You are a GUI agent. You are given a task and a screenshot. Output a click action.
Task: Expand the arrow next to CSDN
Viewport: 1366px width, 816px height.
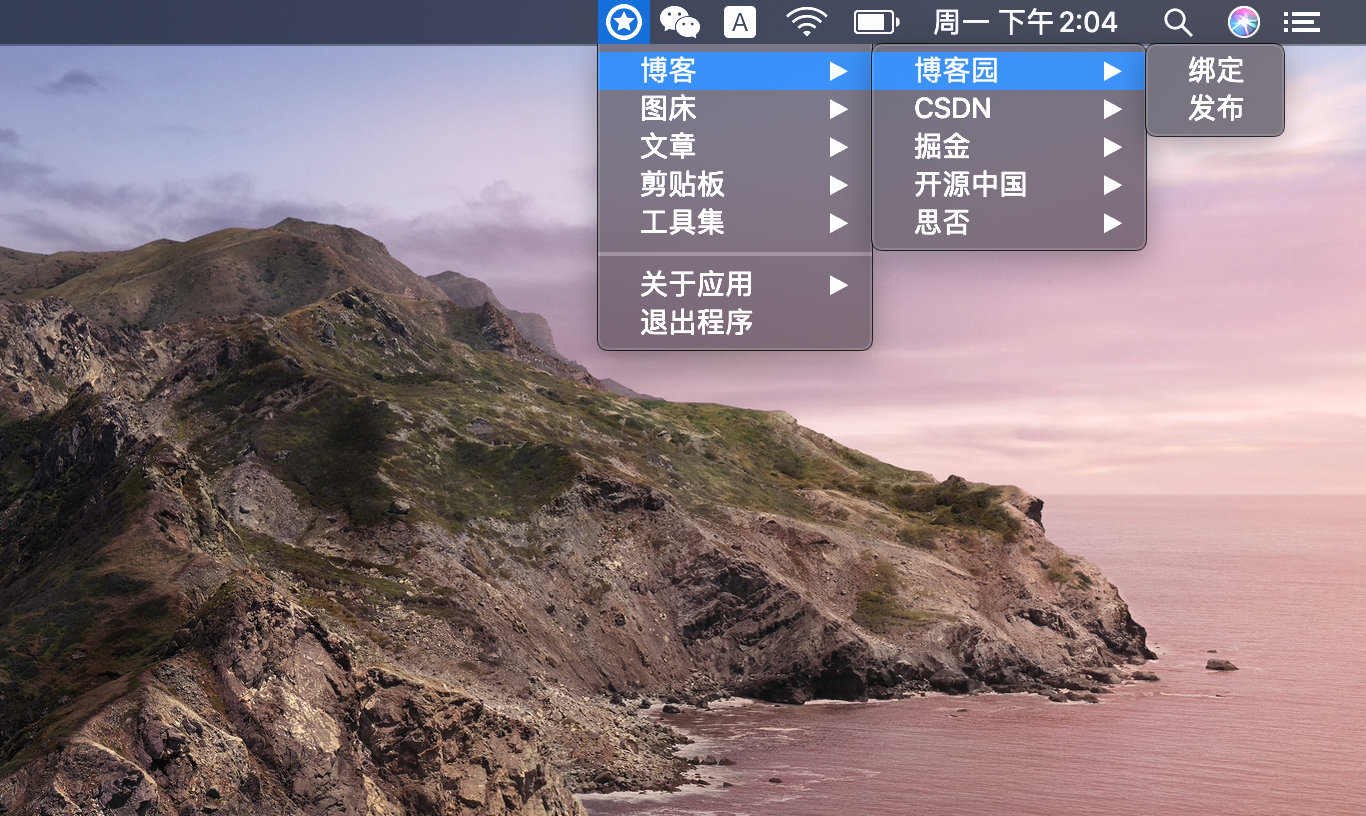(x=1112, y=109)
